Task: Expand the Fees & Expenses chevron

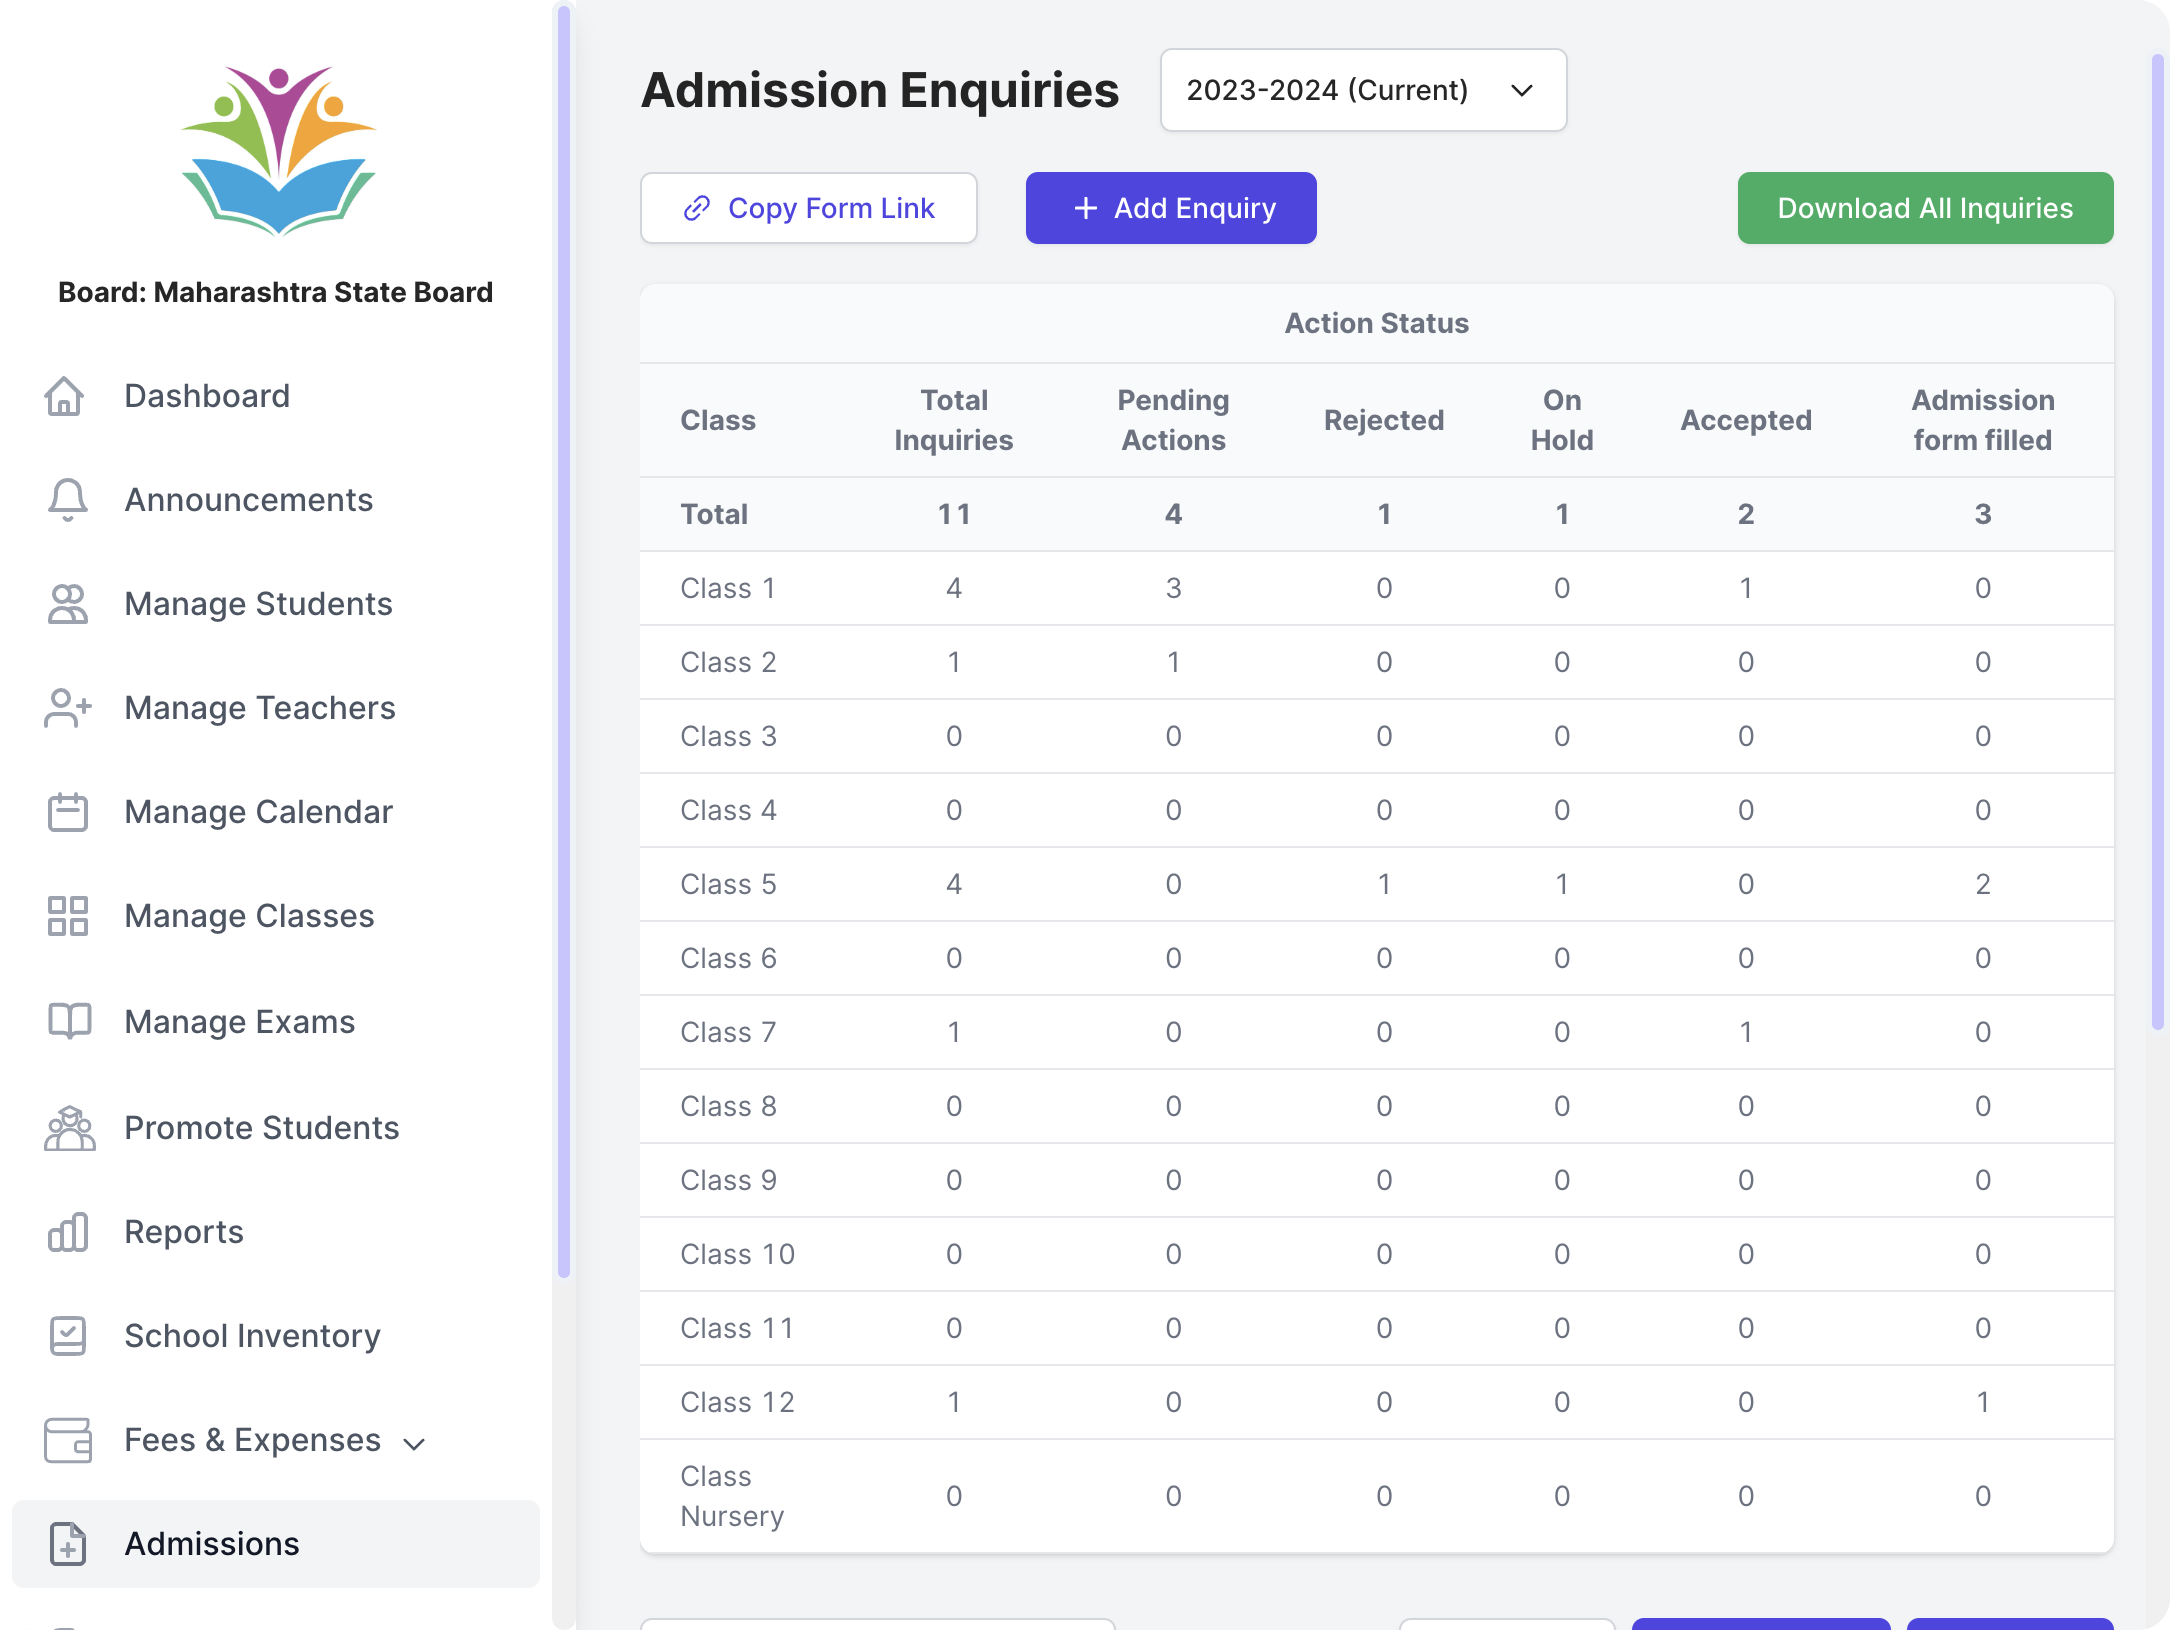Action: [x=414, y=1443]
